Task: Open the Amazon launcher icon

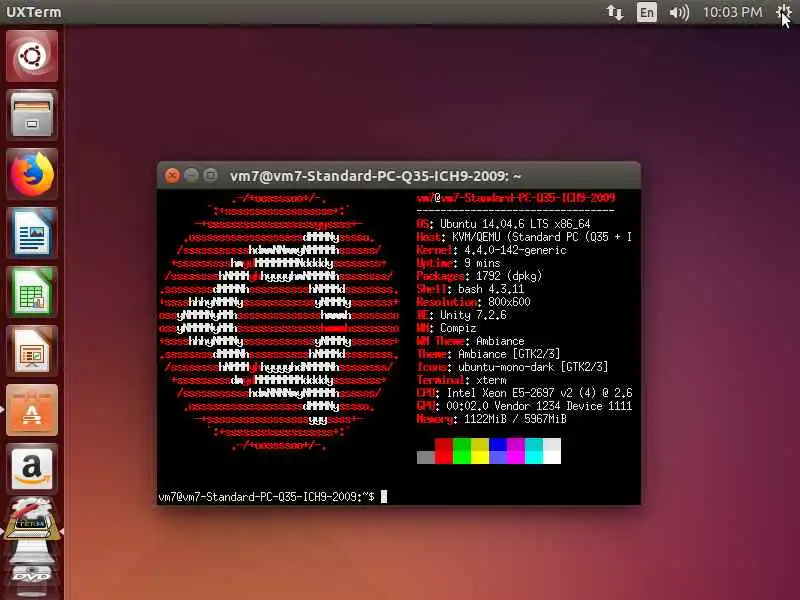Action: 32,469
